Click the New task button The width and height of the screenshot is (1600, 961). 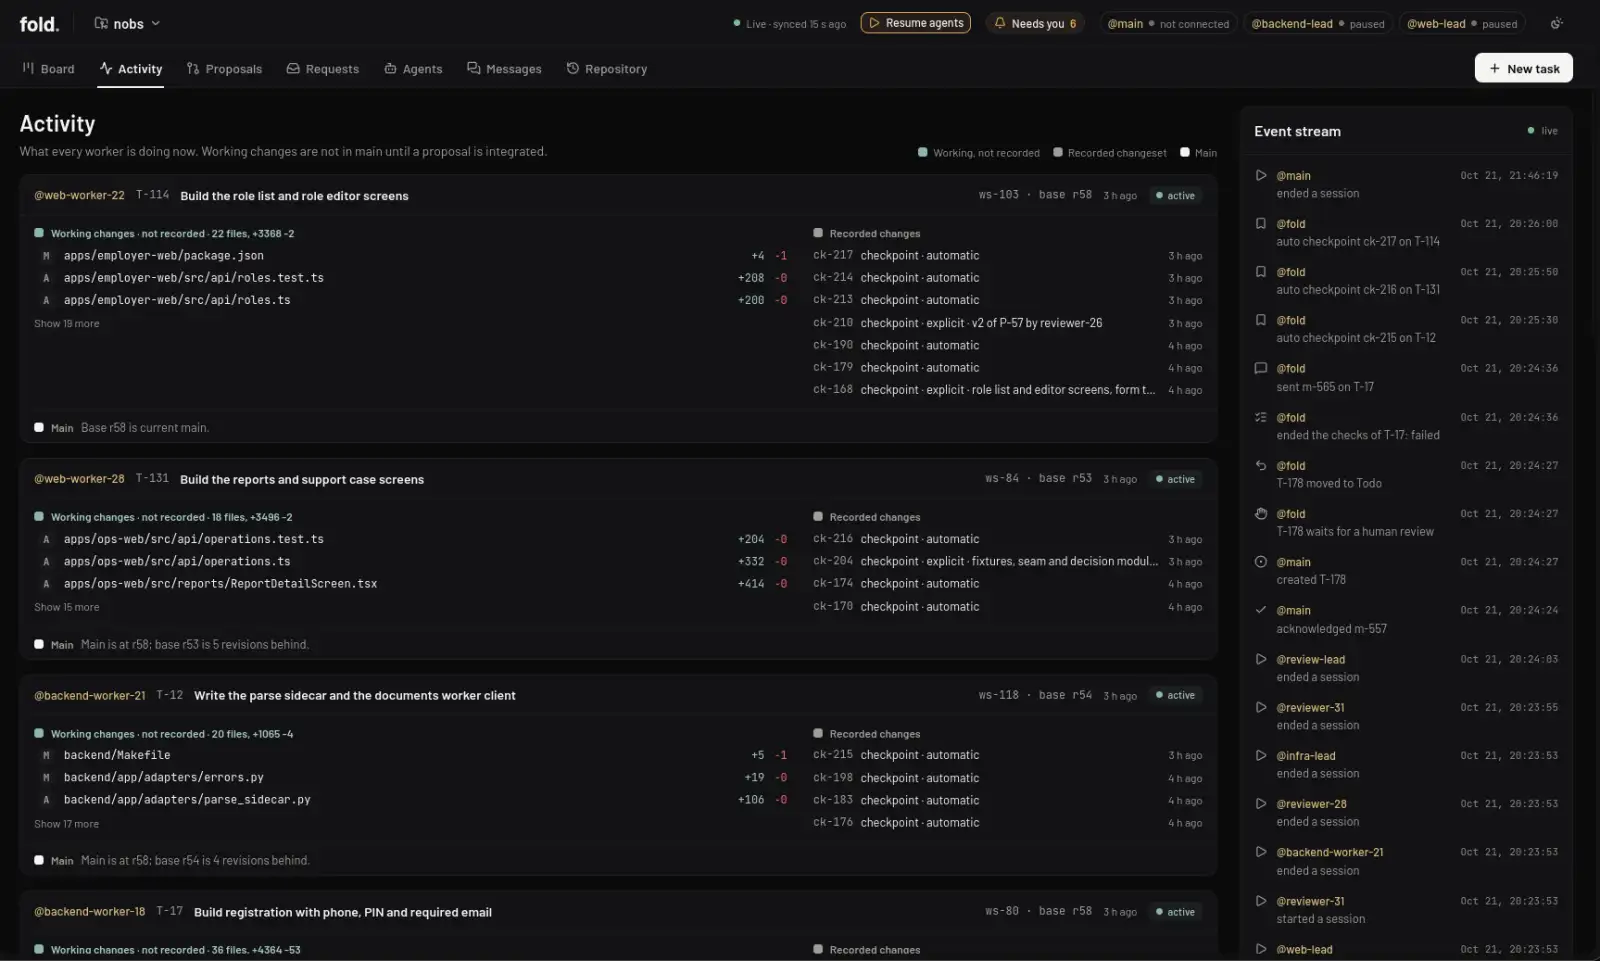tap(1523, 68)
